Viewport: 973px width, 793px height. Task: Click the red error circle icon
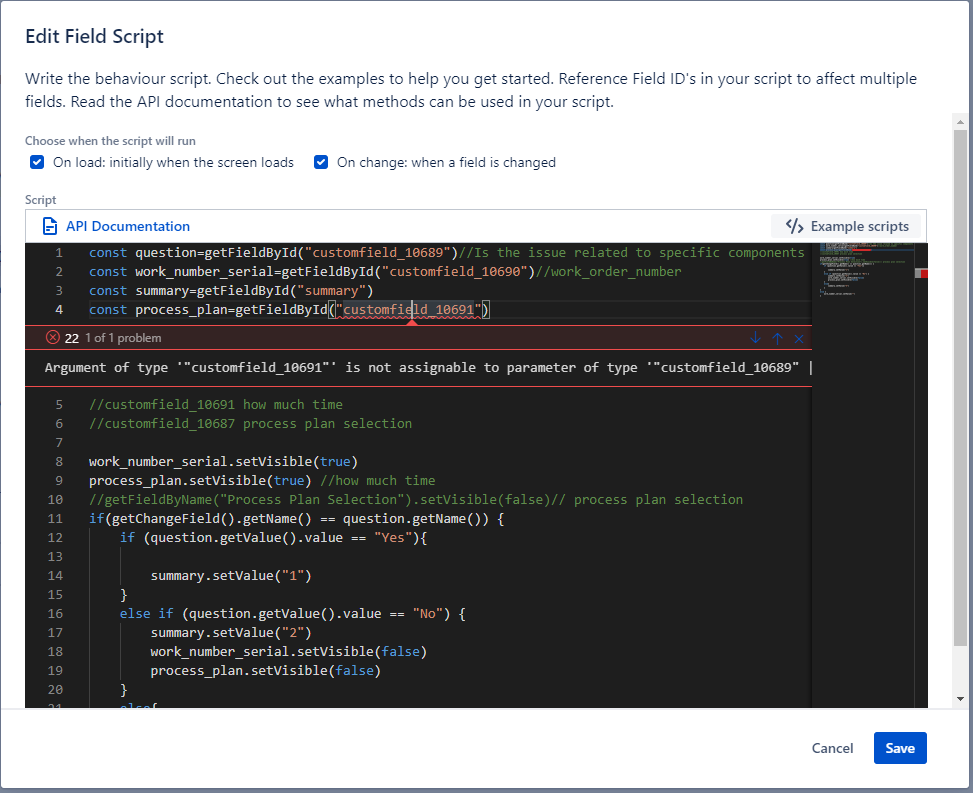coord(53,338)
